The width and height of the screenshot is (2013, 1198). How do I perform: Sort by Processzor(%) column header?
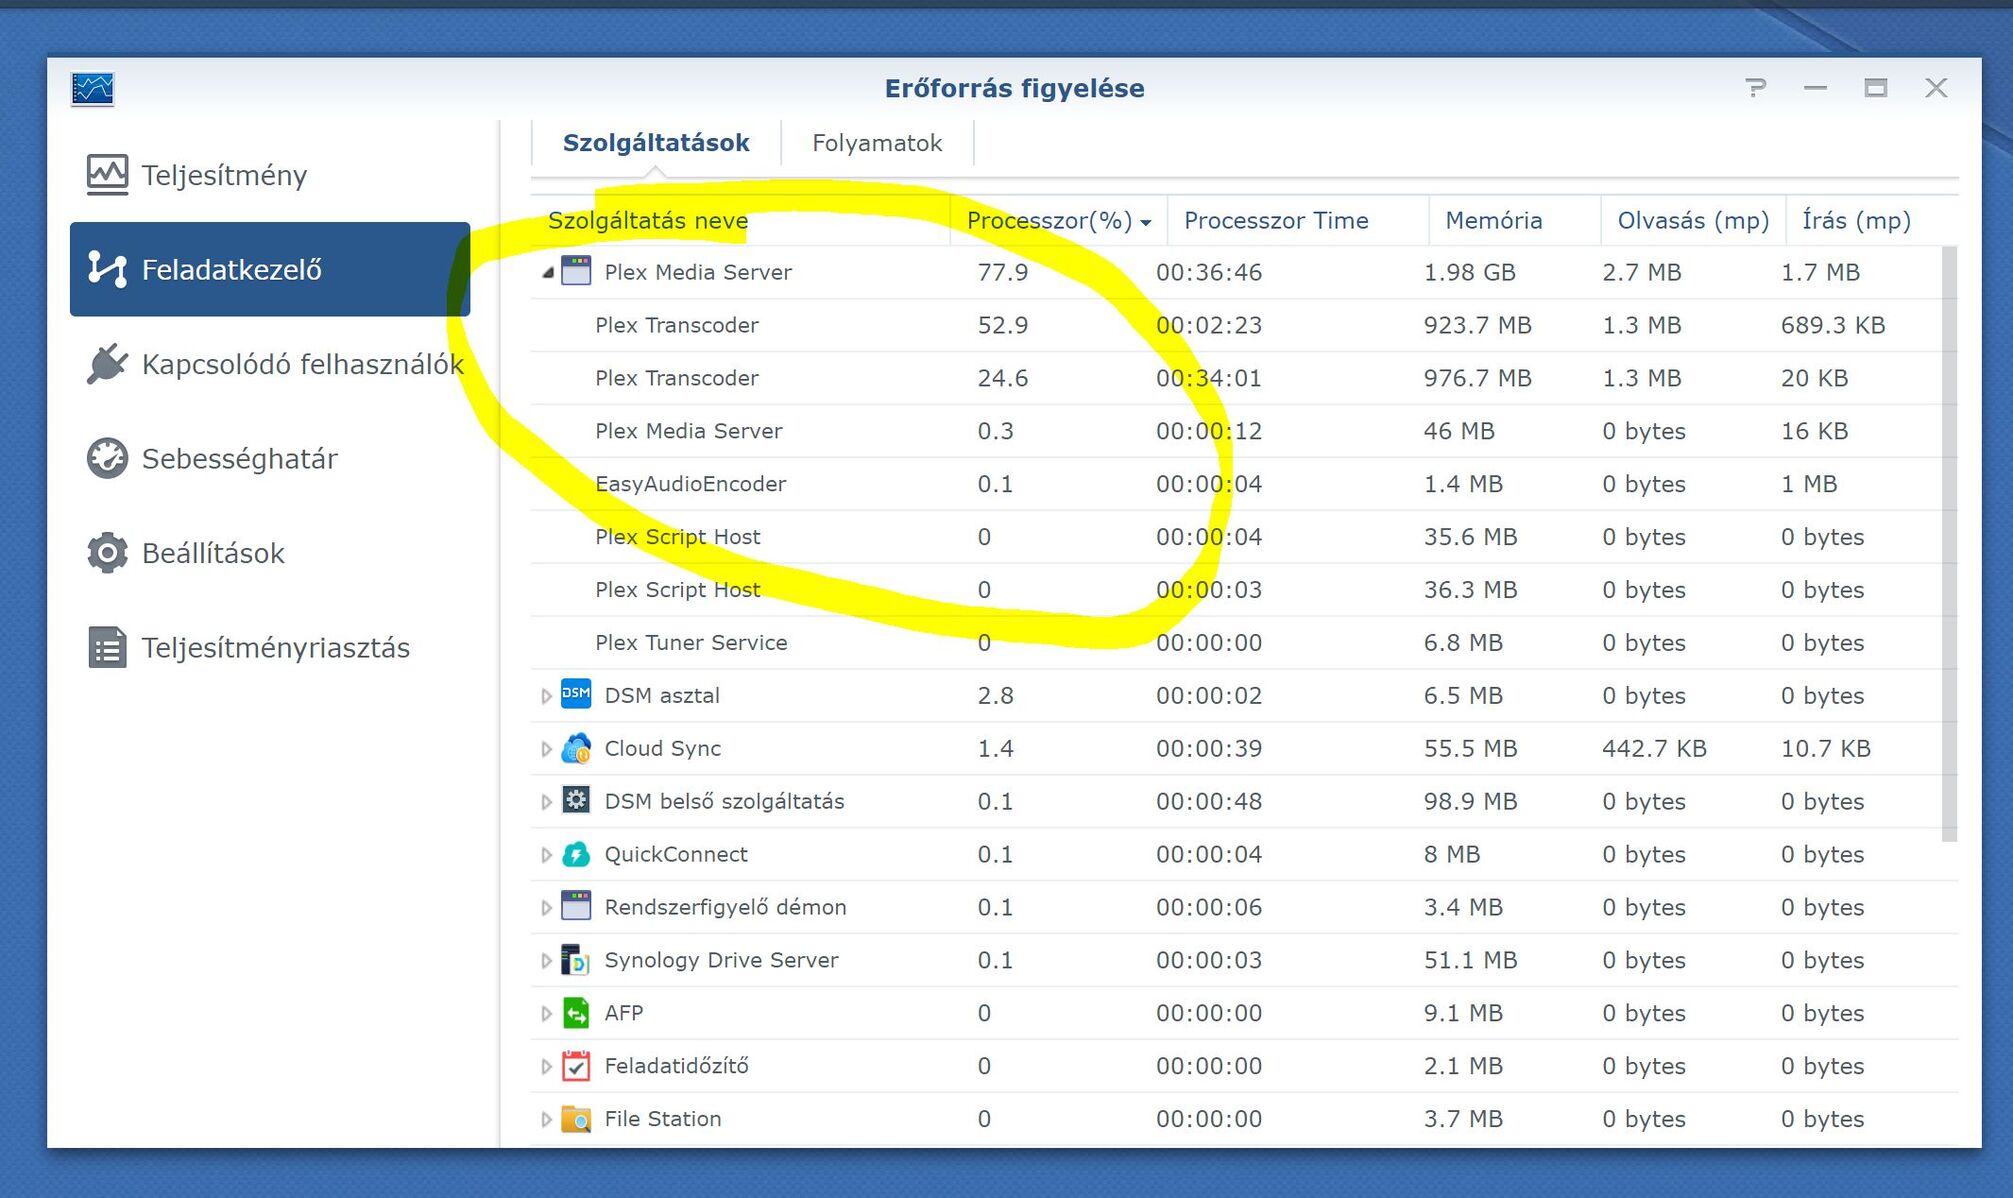pyautogui.click(x=1059, y=220)
